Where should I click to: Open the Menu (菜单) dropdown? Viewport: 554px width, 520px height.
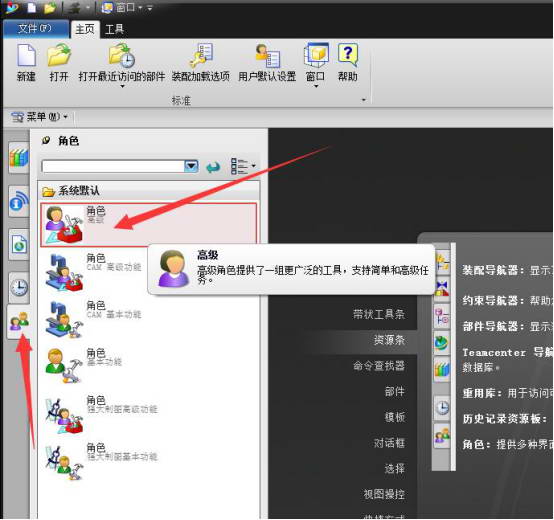[x=39, y=116]
